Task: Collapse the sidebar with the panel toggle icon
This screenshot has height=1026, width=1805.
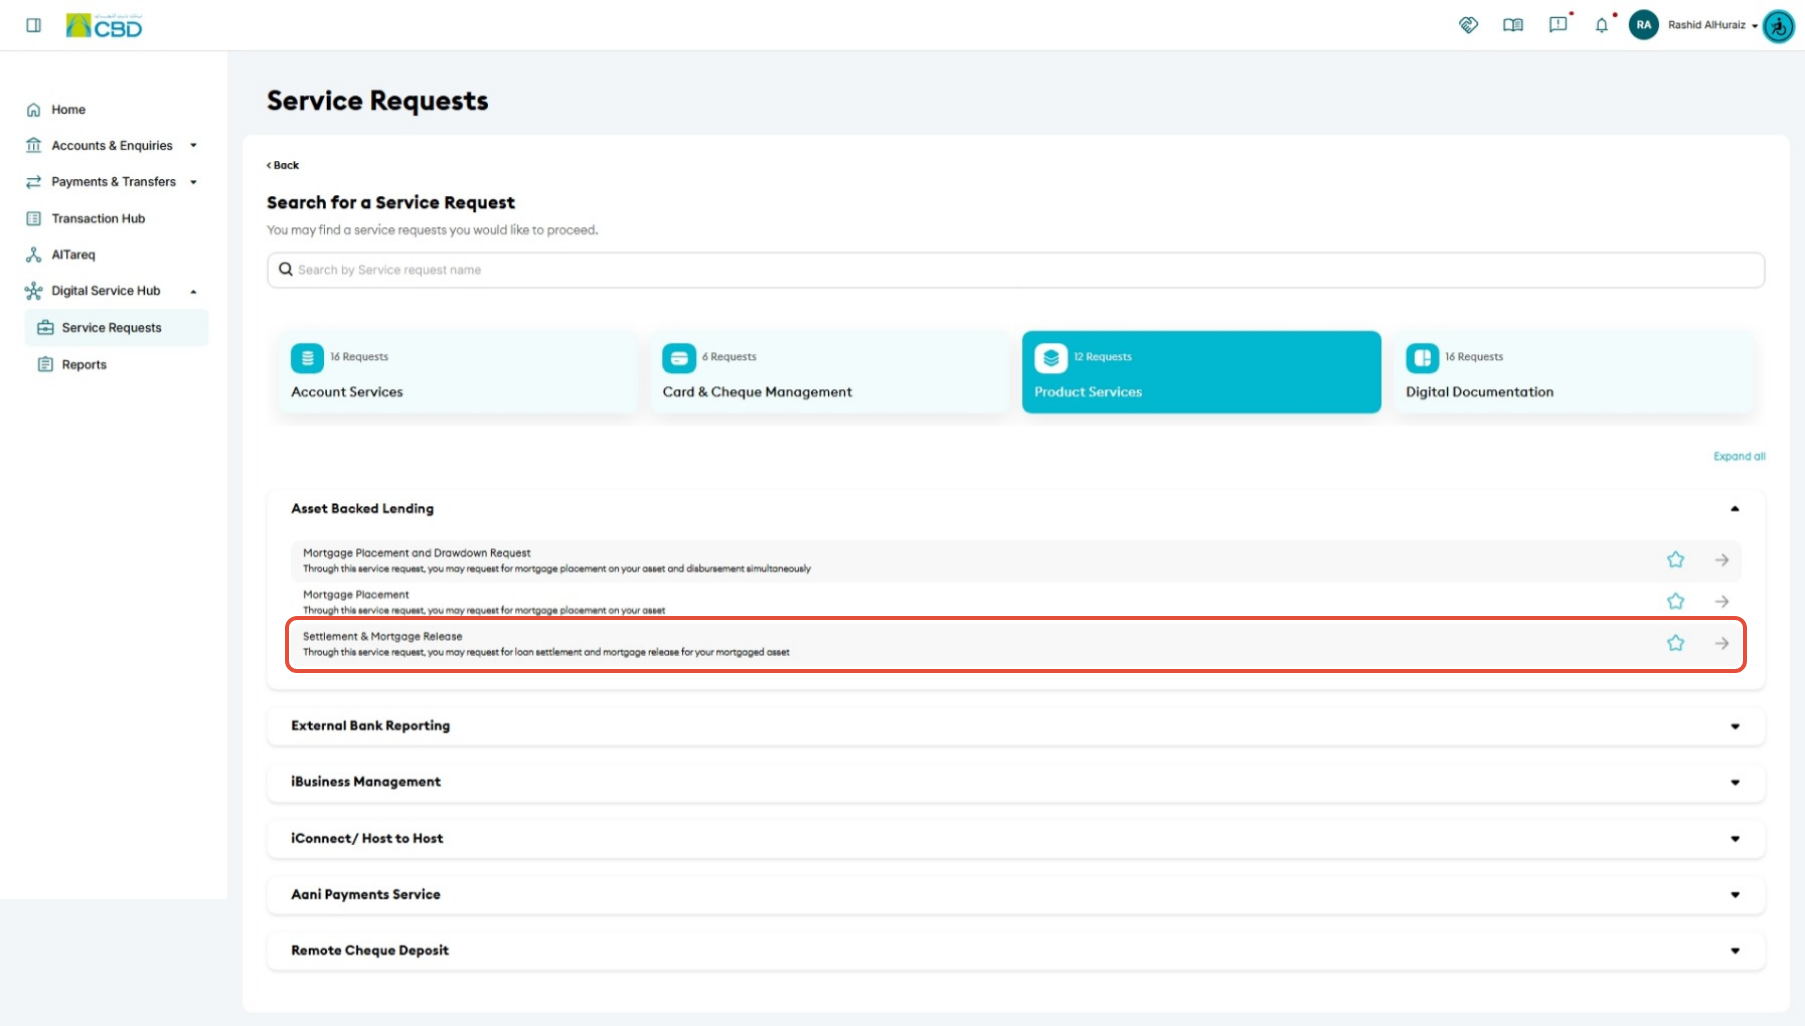Action: tap(33, 25)
